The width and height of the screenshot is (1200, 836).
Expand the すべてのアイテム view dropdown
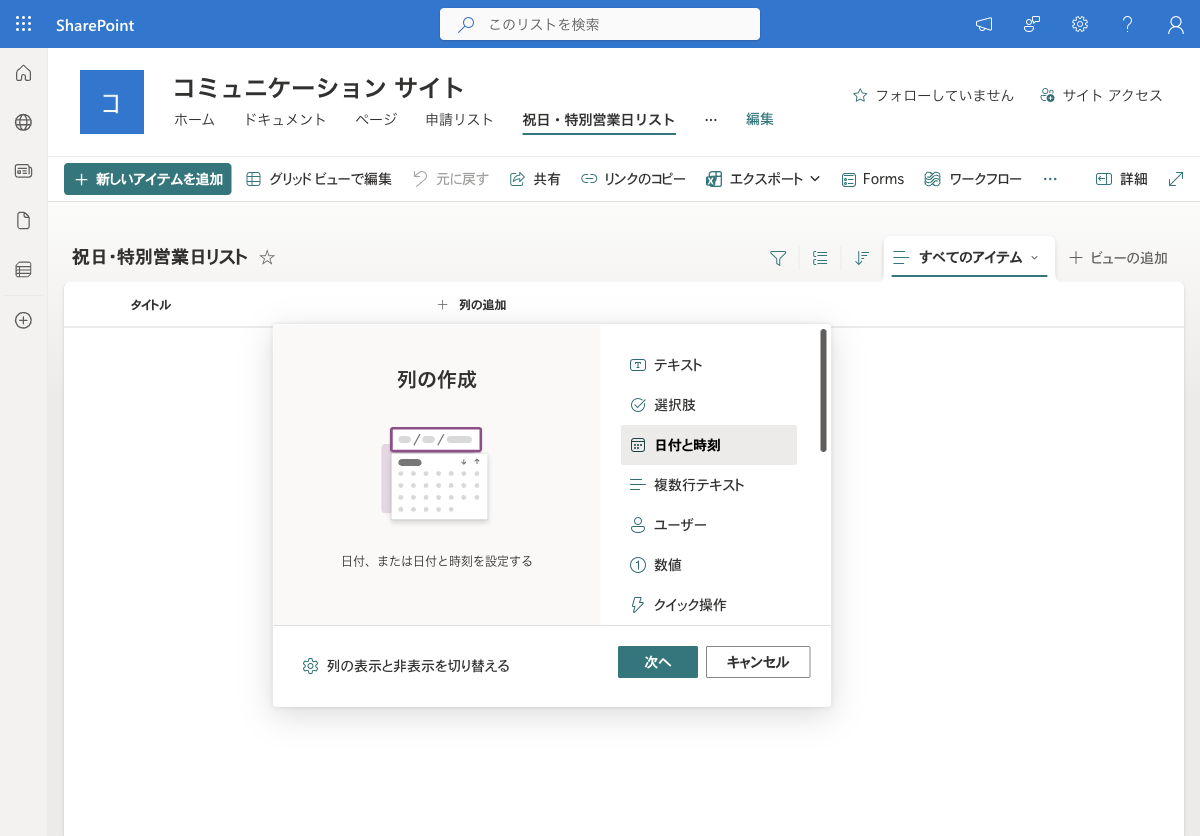click(969, 258)
